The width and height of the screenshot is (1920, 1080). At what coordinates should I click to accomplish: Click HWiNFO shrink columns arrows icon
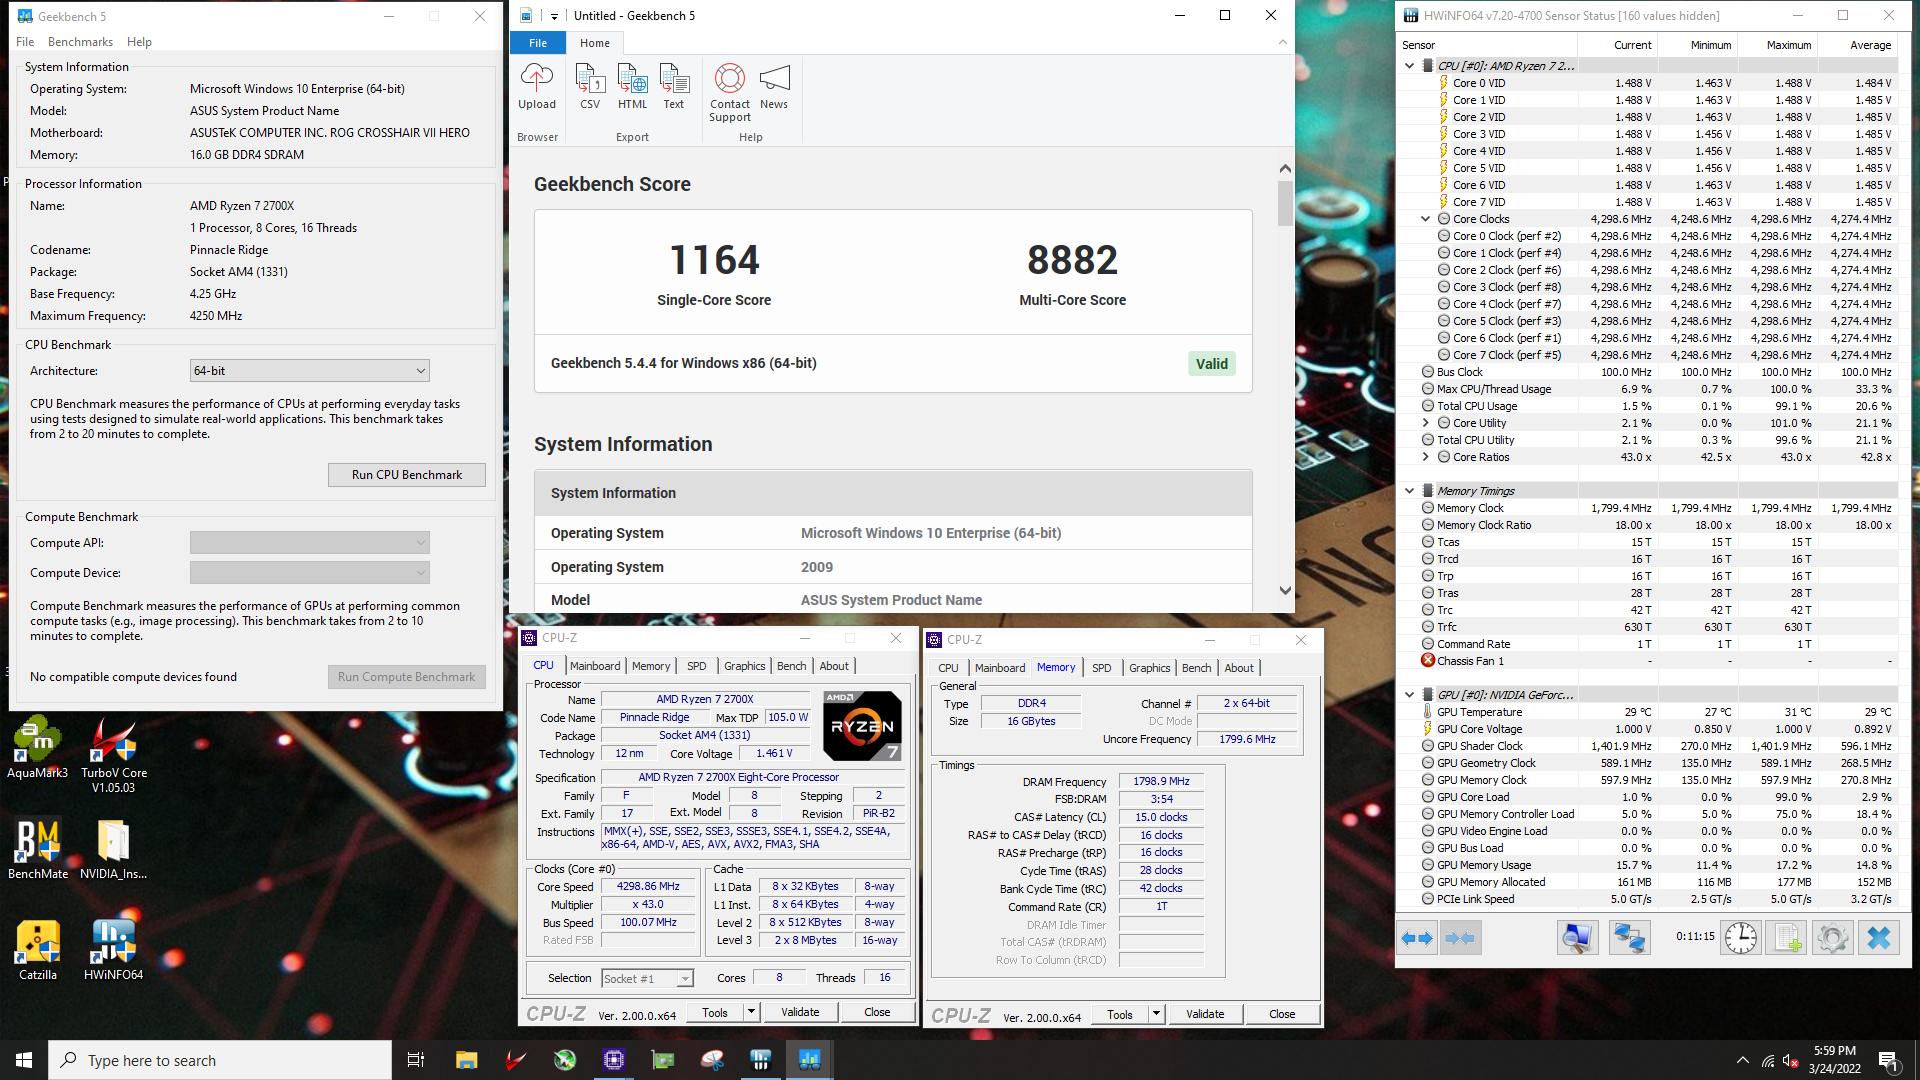click(1460, 938)
